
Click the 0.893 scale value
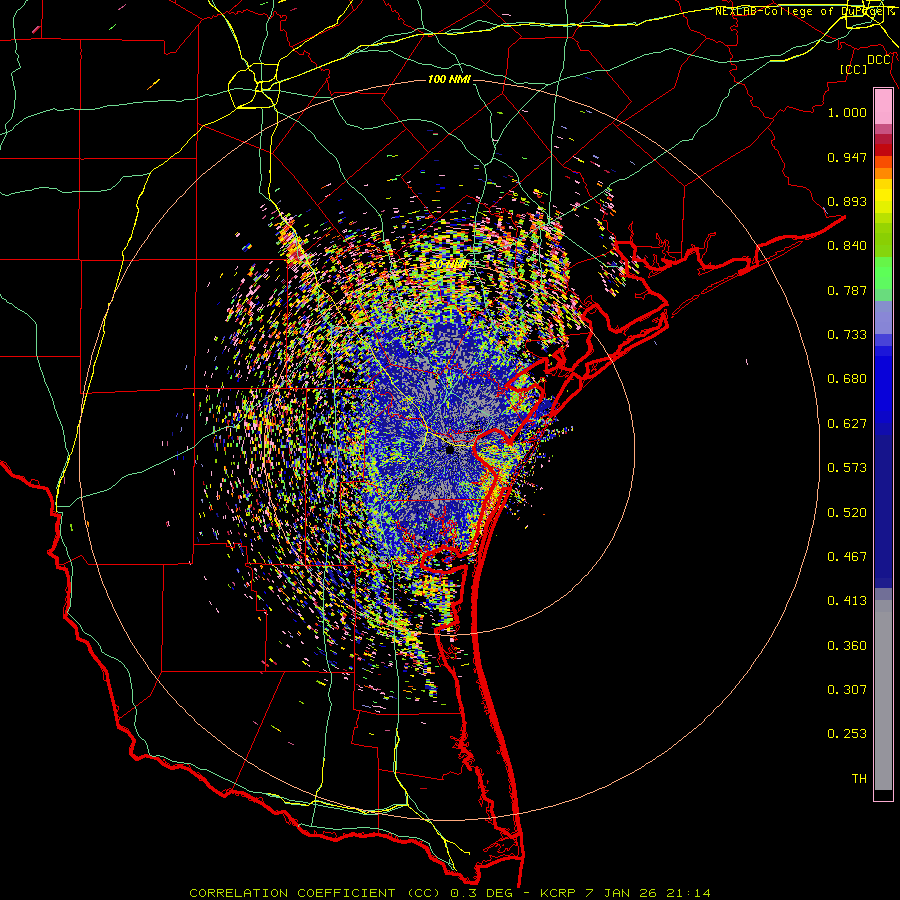847,201
